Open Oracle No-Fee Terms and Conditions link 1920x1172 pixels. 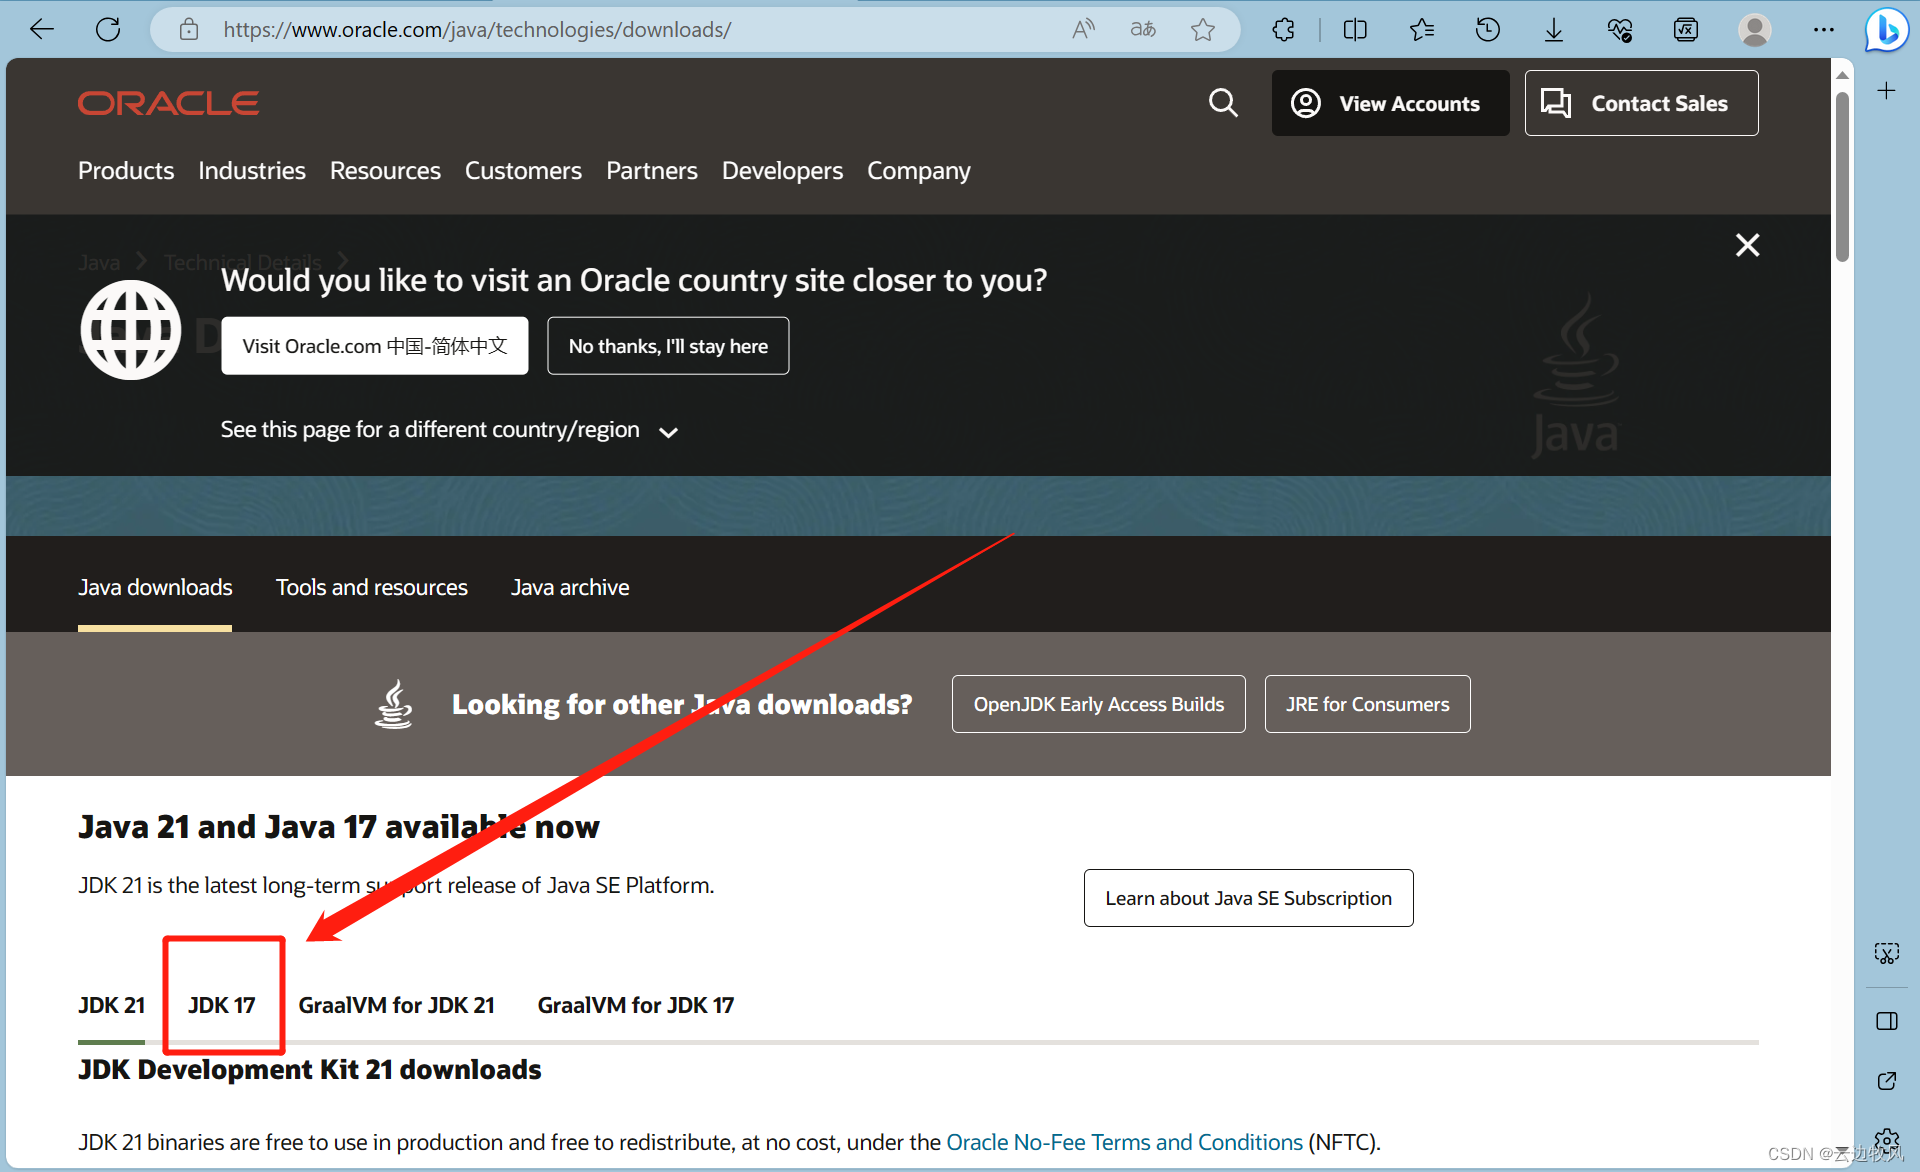pos(1124,1142)
